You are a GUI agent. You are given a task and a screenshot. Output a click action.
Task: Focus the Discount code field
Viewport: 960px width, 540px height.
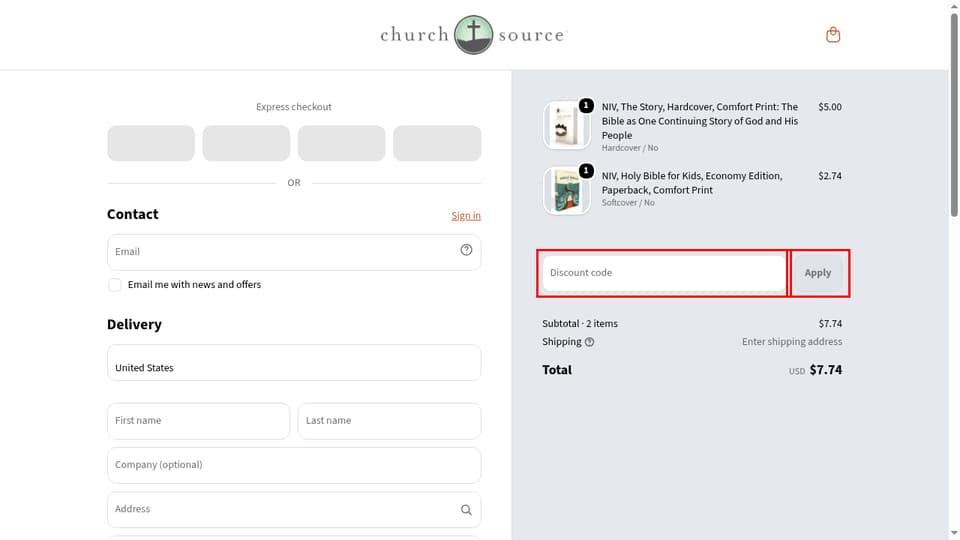coord(664,273)
